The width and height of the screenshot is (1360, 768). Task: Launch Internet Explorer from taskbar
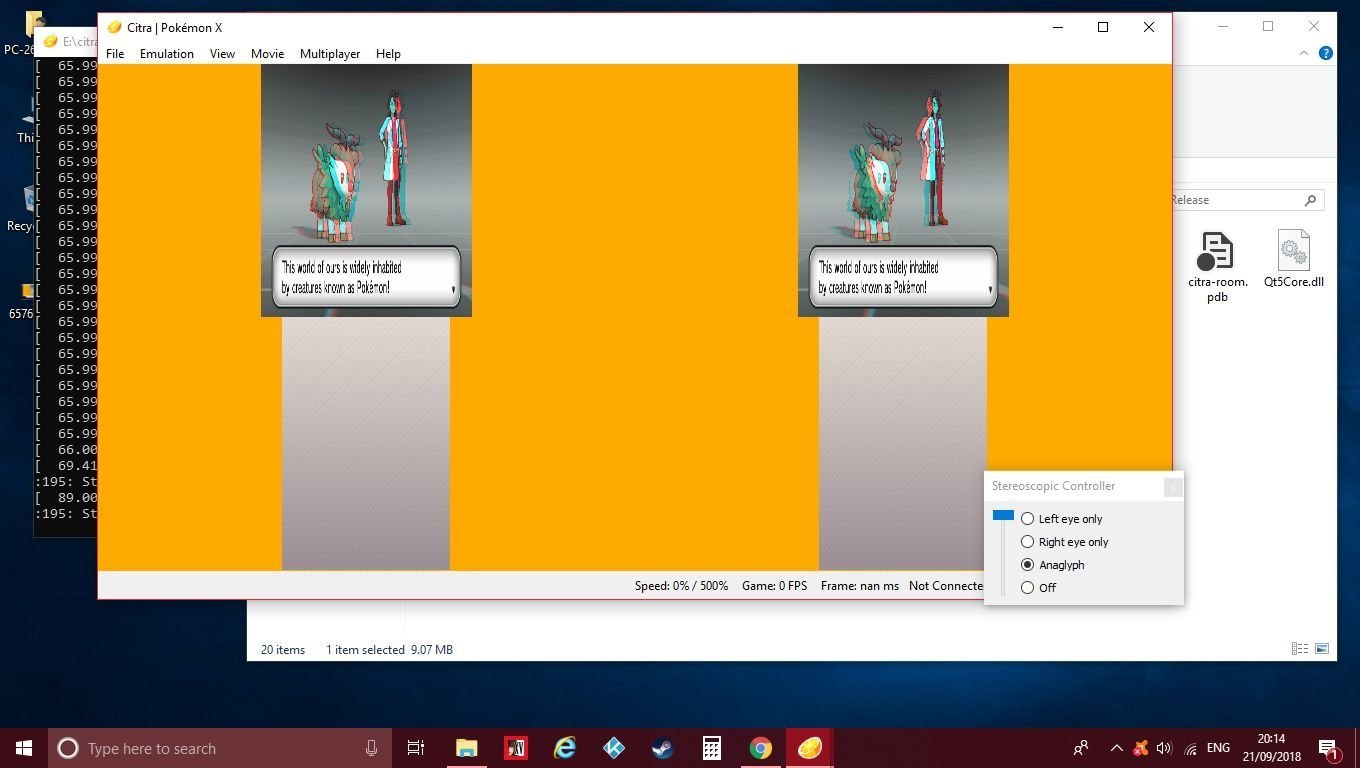pos(565,748)
